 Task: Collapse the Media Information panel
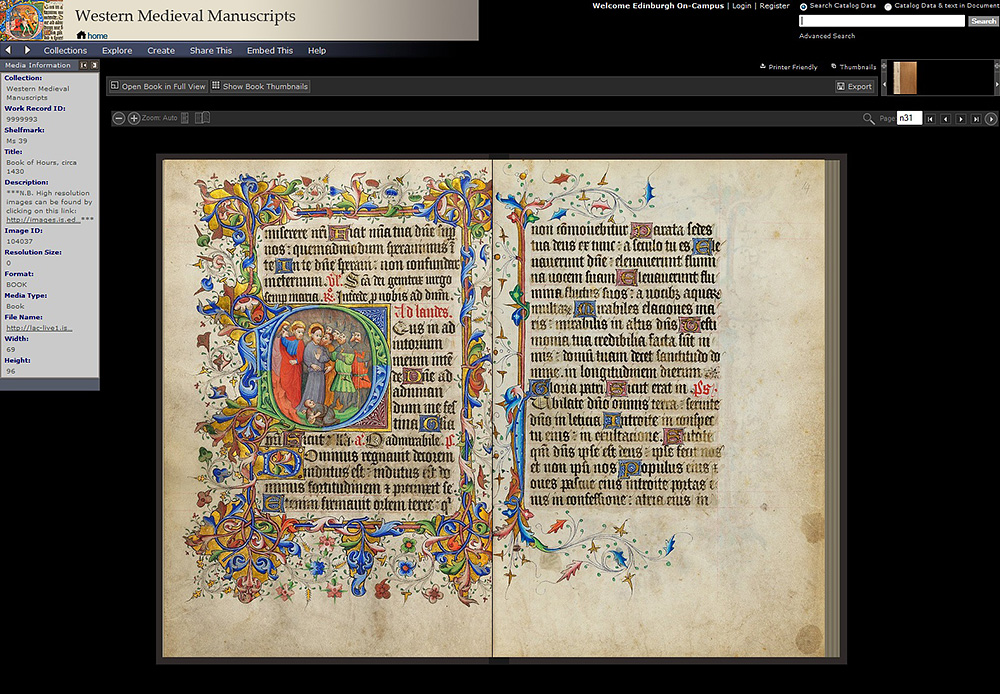point(84,65)
